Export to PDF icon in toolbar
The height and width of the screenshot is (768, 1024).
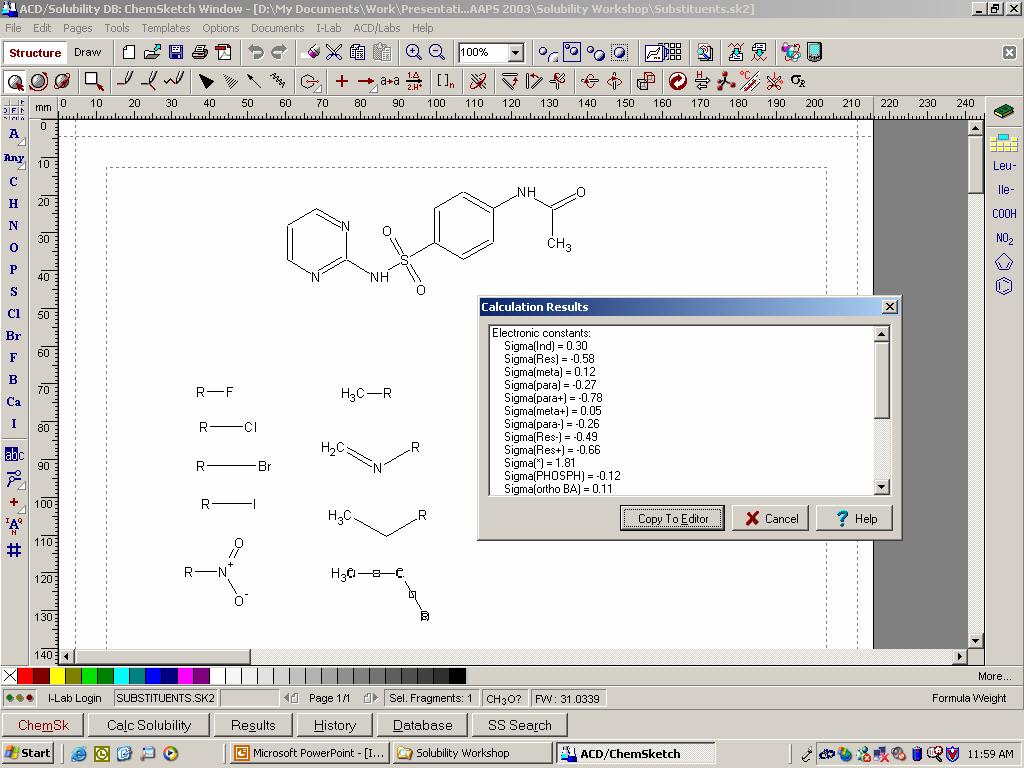pyautogui.click(x=223, y=52)
